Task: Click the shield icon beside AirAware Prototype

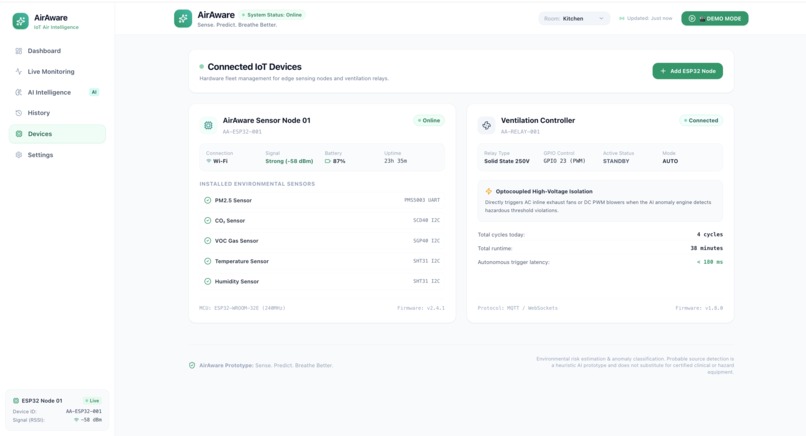Action: coord(192,366)
